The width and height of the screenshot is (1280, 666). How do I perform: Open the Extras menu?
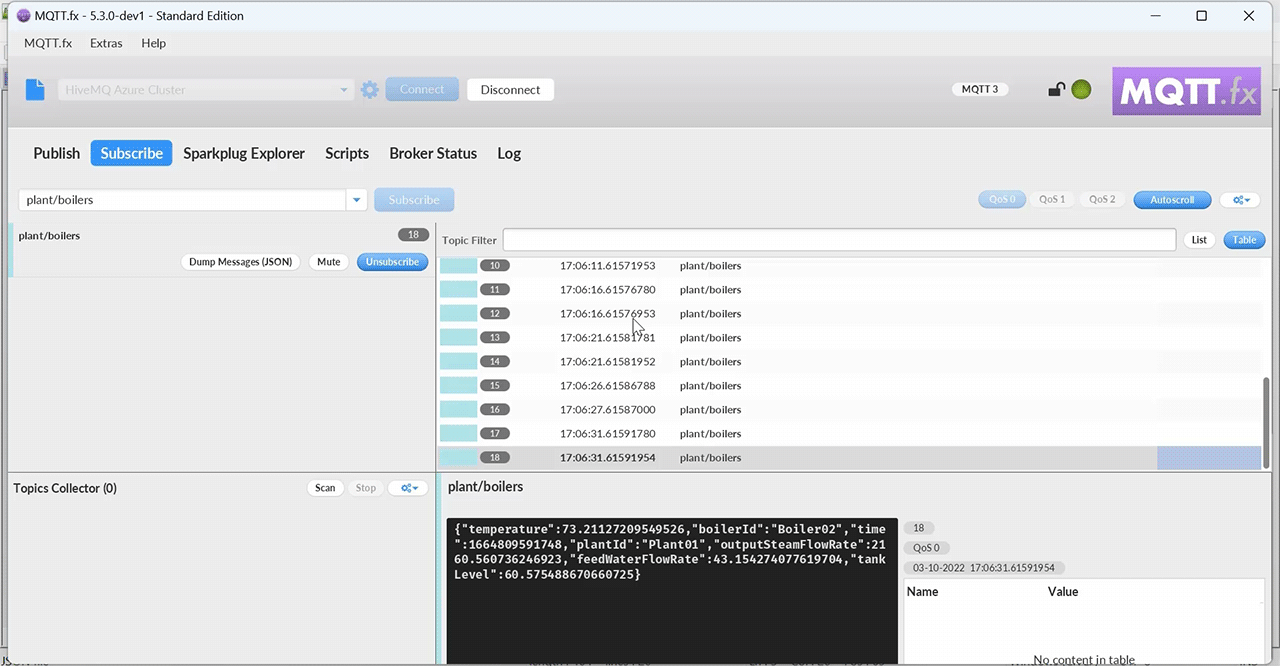[x=106, y=43]
